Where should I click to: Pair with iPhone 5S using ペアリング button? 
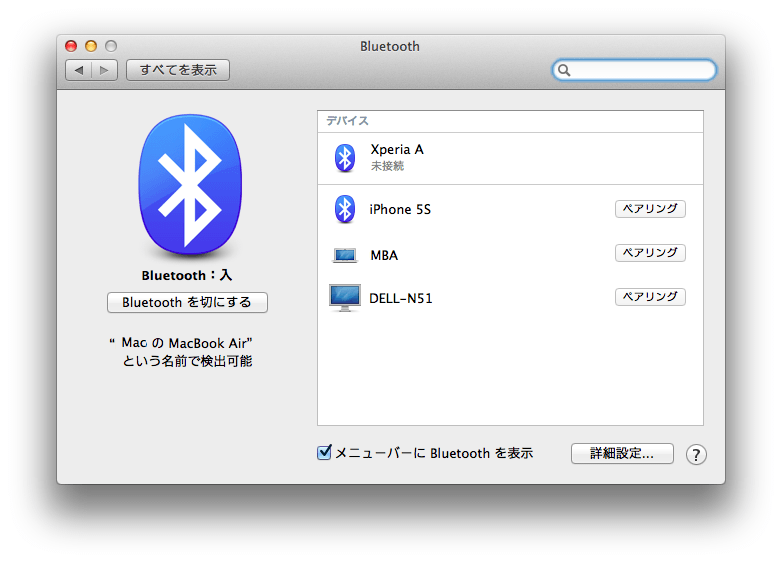pos(650,209)
